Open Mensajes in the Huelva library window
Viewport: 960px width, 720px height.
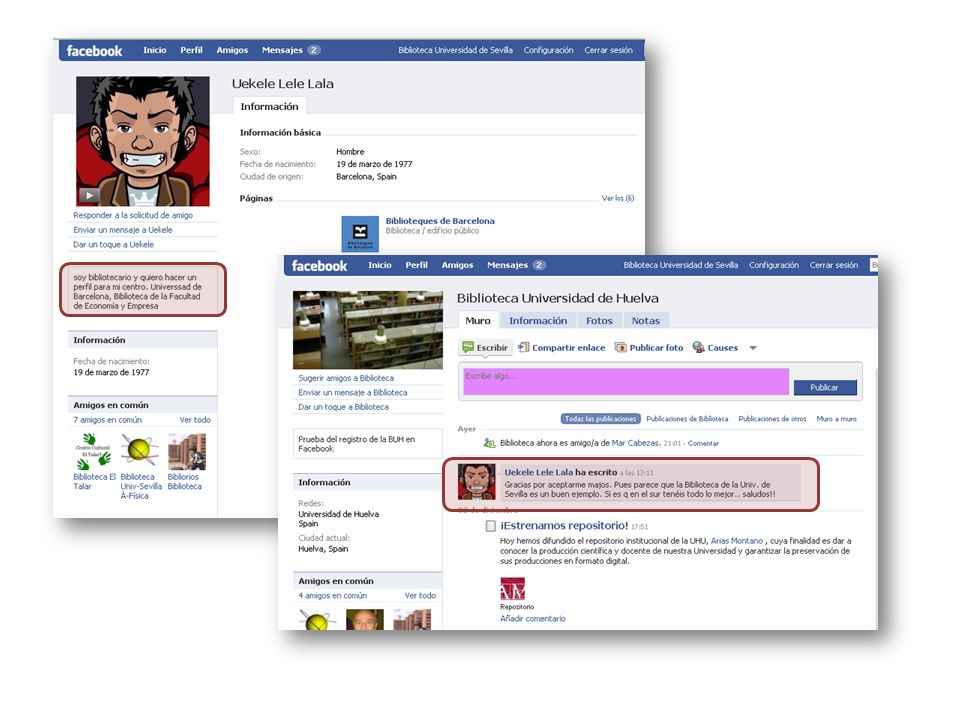coord(508,265)
